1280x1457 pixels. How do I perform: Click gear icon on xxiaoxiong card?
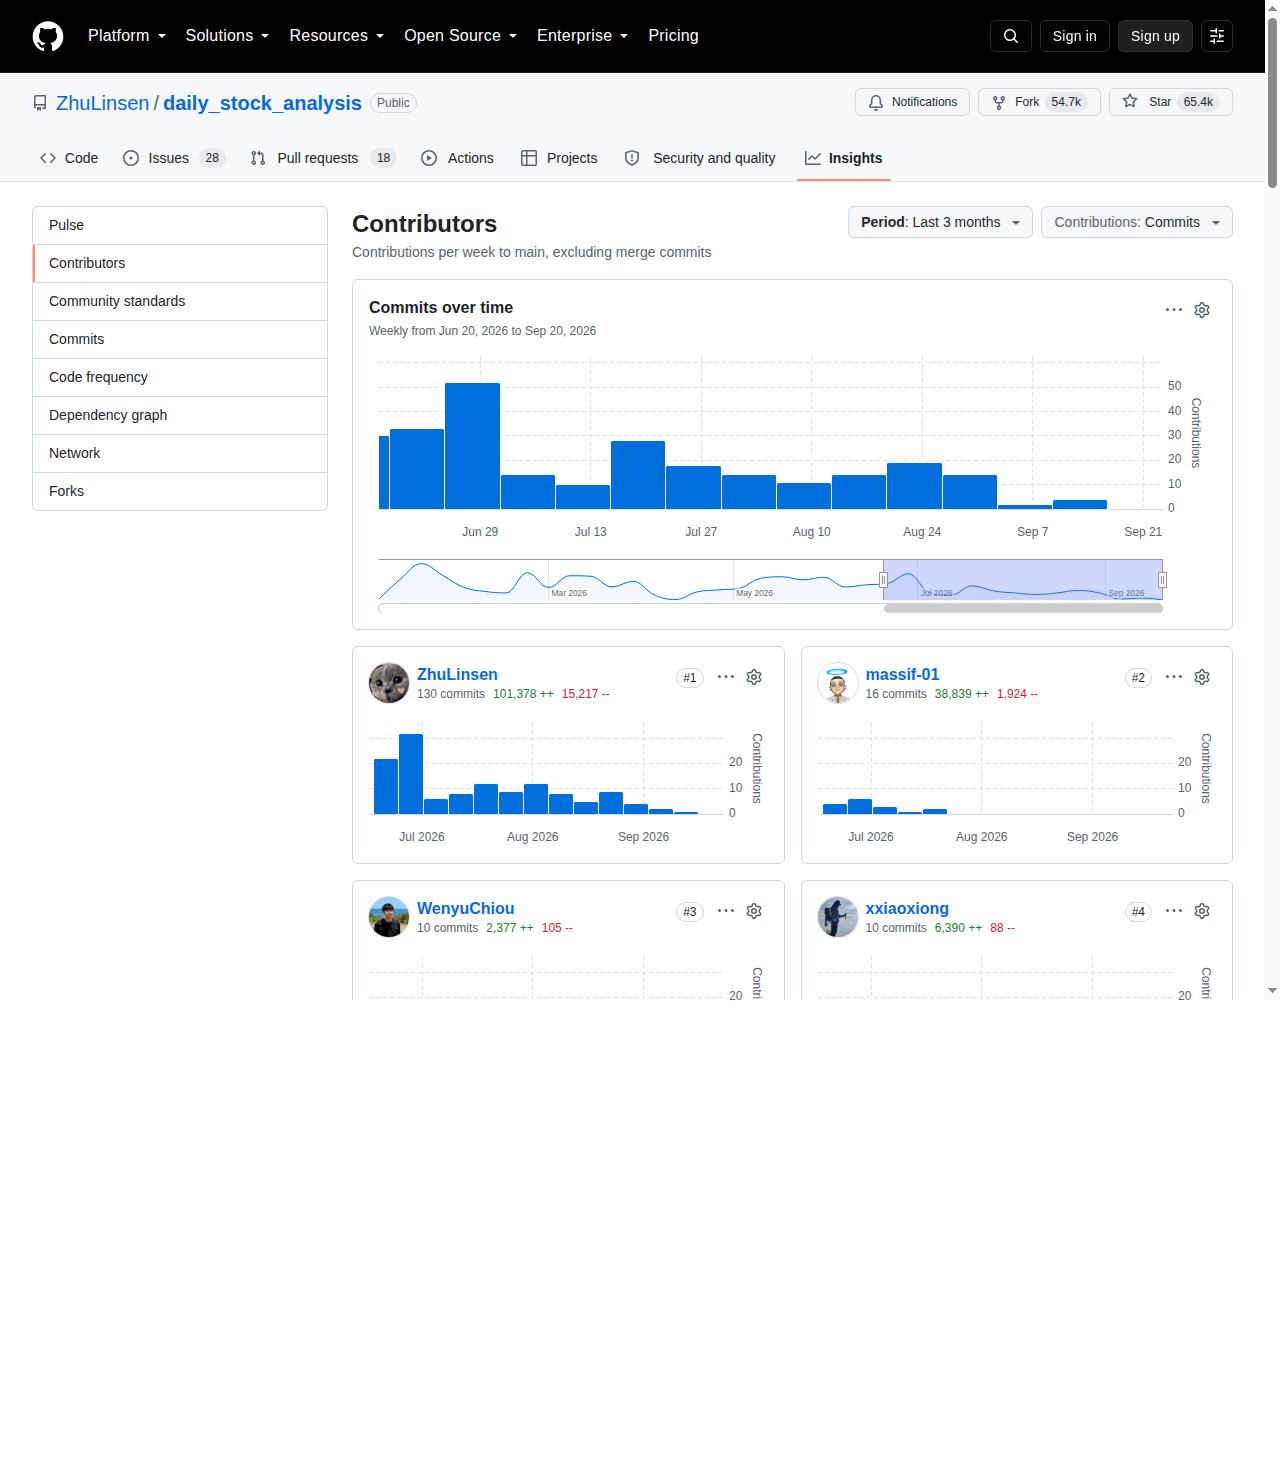[x=1202, y=911]
